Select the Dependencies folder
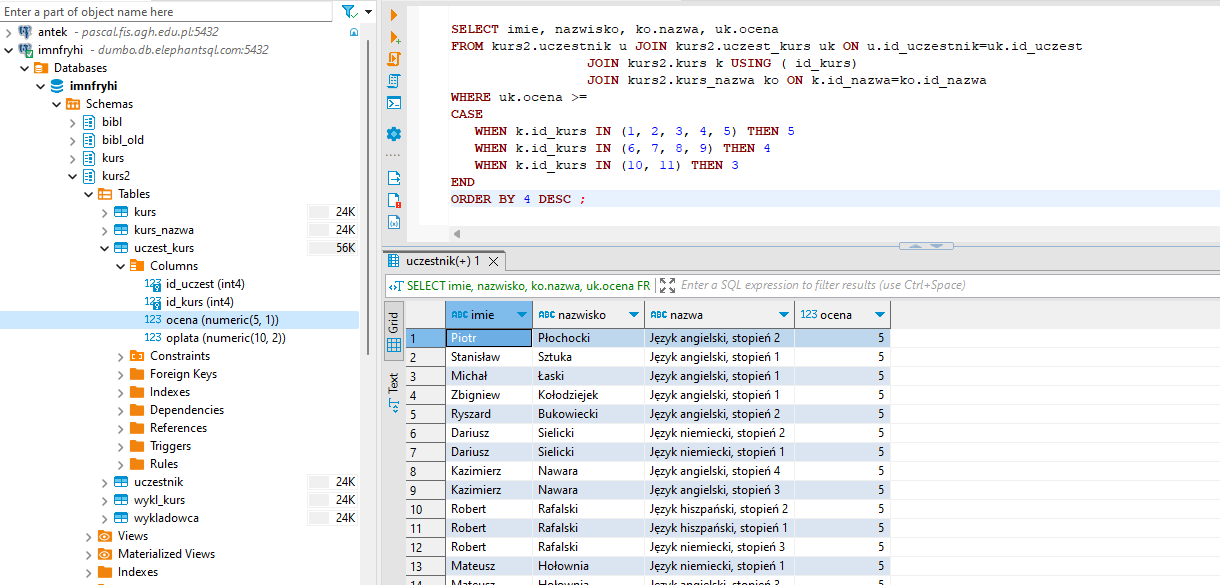This screenshot has width=1220, height=585. point(186,410)
